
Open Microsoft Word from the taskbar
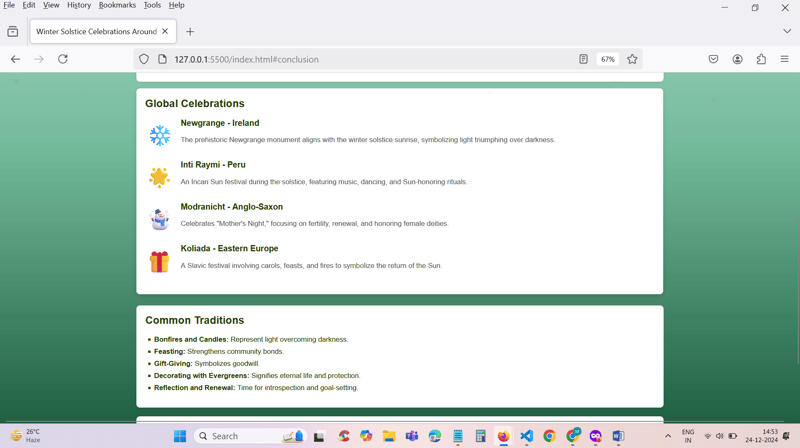tap(618, 436)
